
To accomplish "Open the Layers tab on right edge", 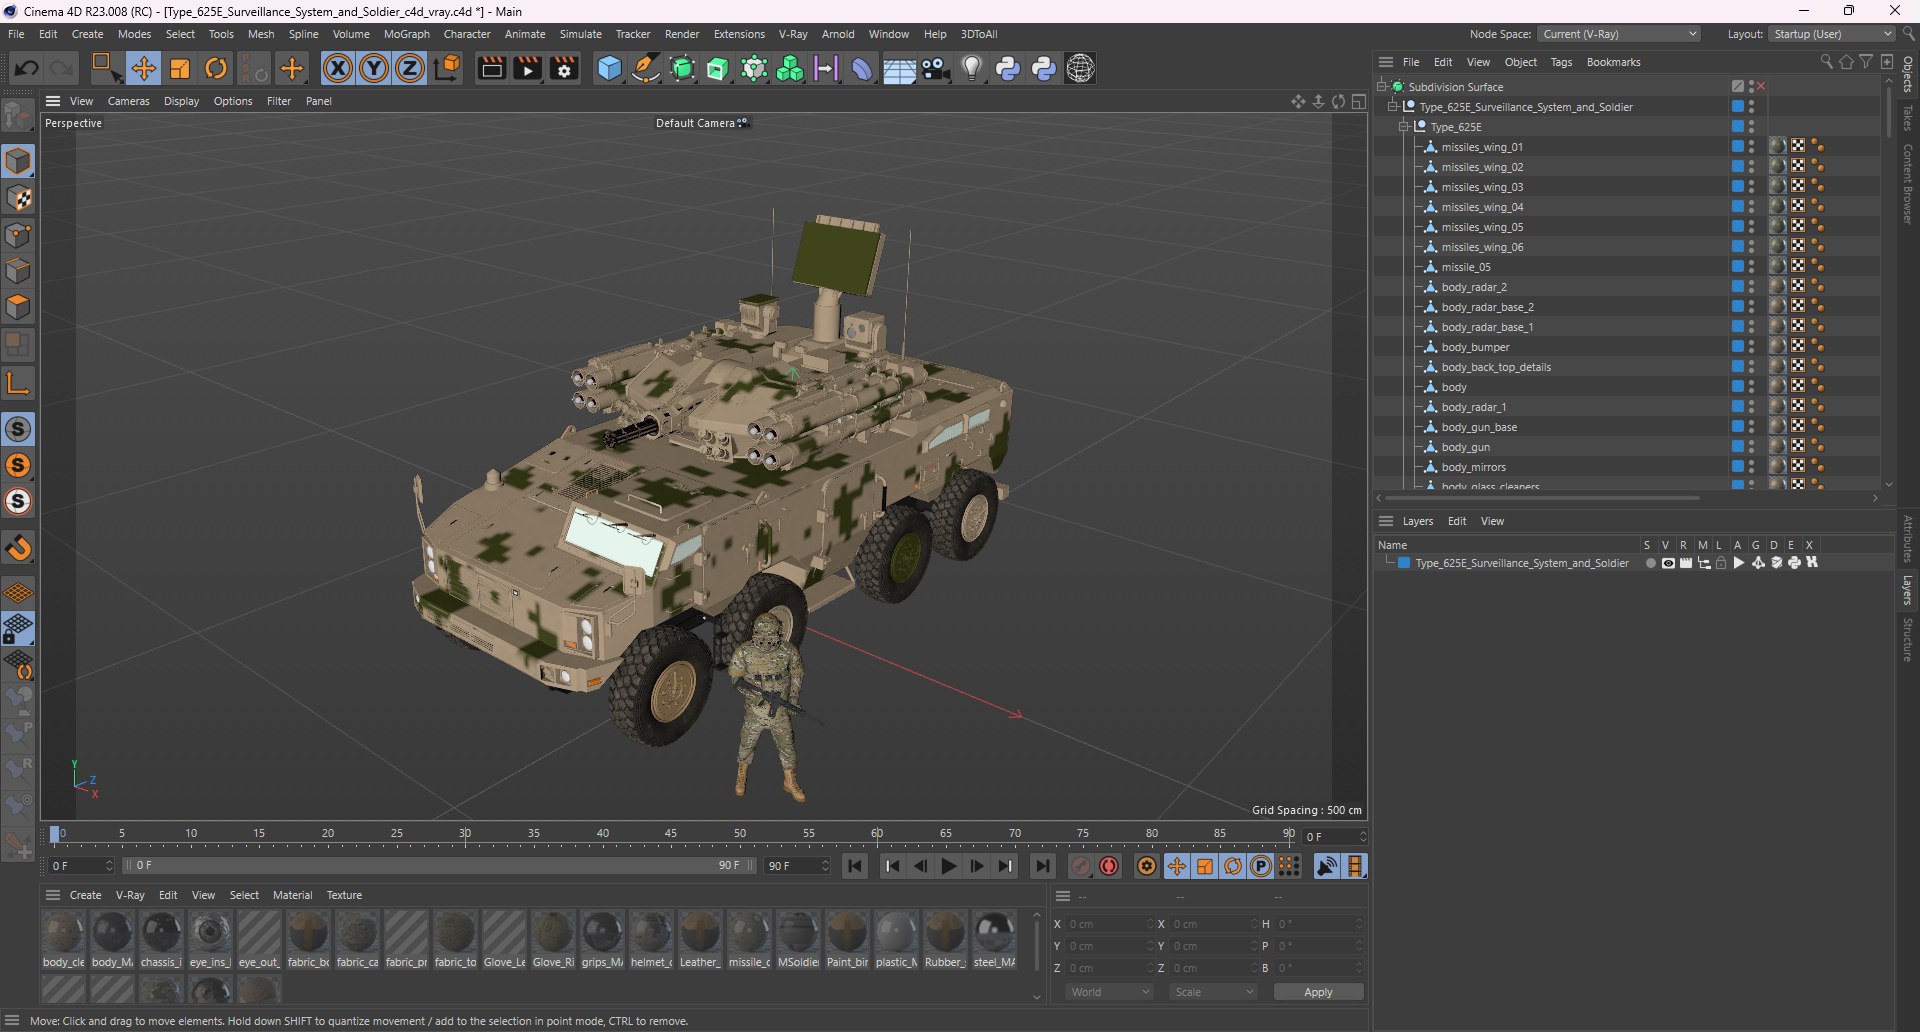I will click(1908, 590).
